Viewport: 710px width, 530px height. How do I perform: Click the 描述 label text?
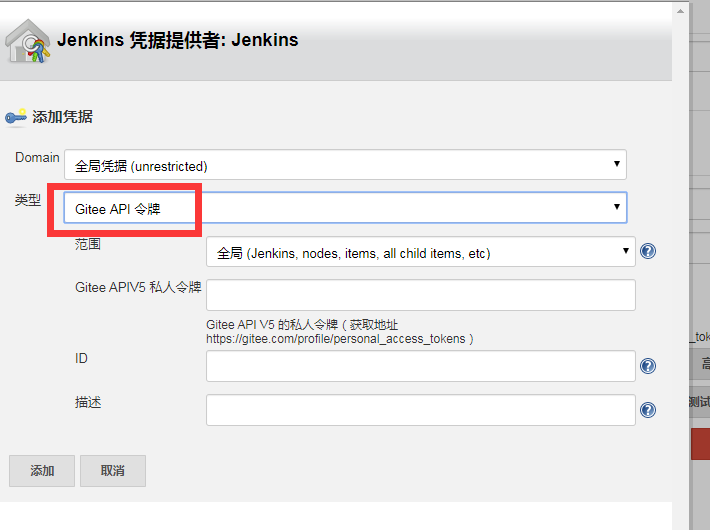tap(88, 402)
